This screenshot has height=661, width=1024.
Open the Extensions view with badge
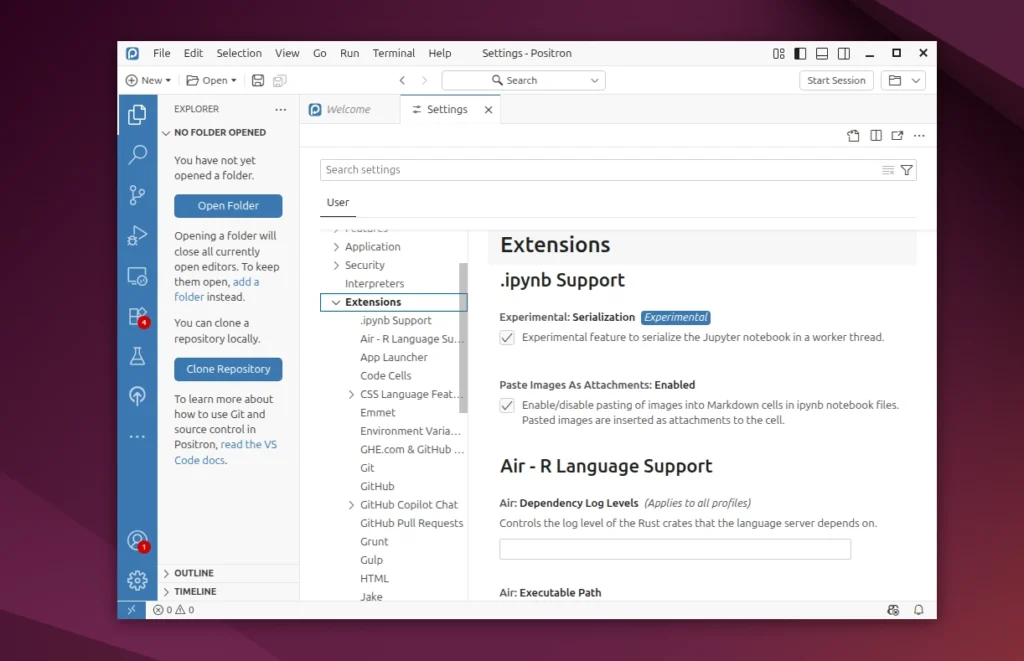coord(138,316)
